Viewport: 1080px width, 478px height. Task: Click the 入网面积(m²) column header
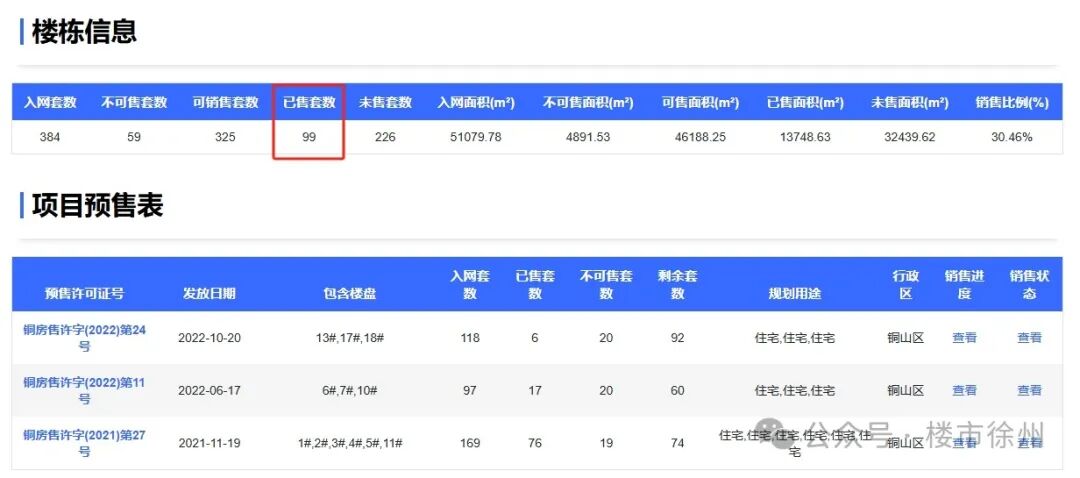(x=476, y=103)
